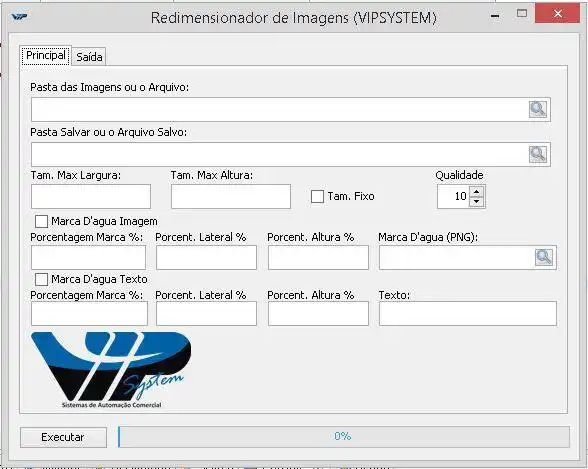Focus image watermark Porcentagem Marca % field

[x=88, y=257]
